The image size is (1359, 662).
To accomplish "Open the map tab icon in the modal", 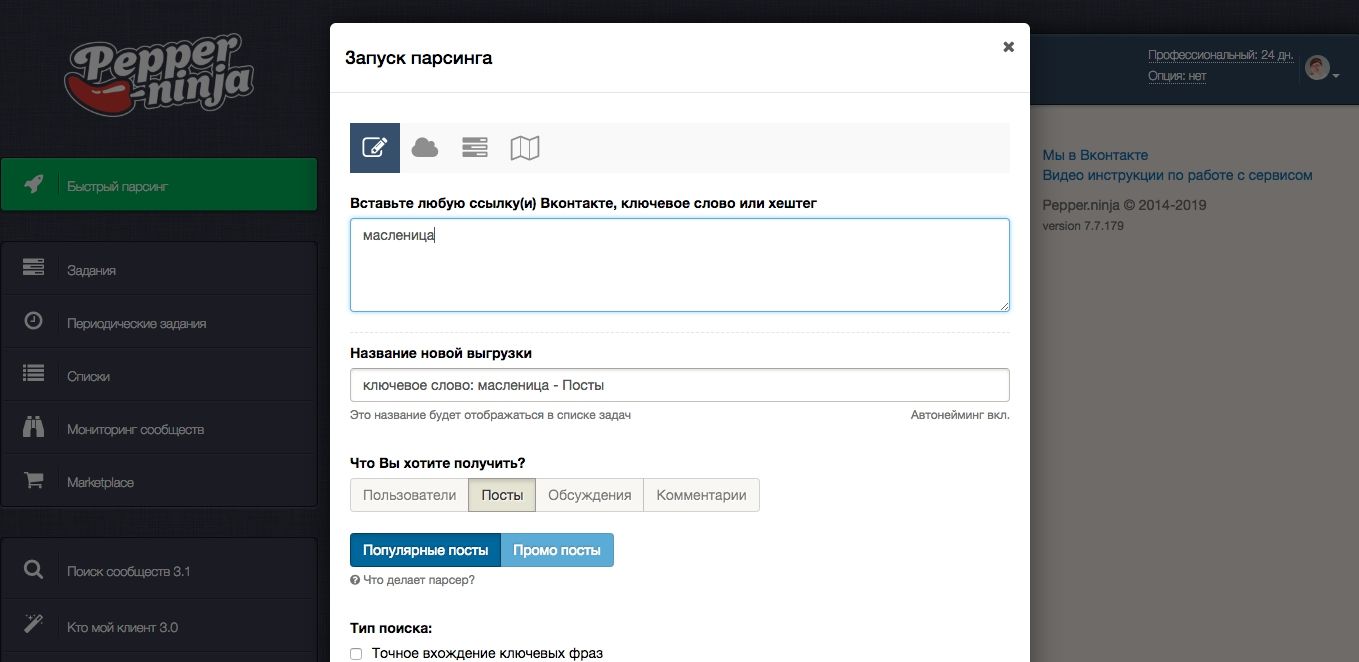I will [x=525, y=148].
